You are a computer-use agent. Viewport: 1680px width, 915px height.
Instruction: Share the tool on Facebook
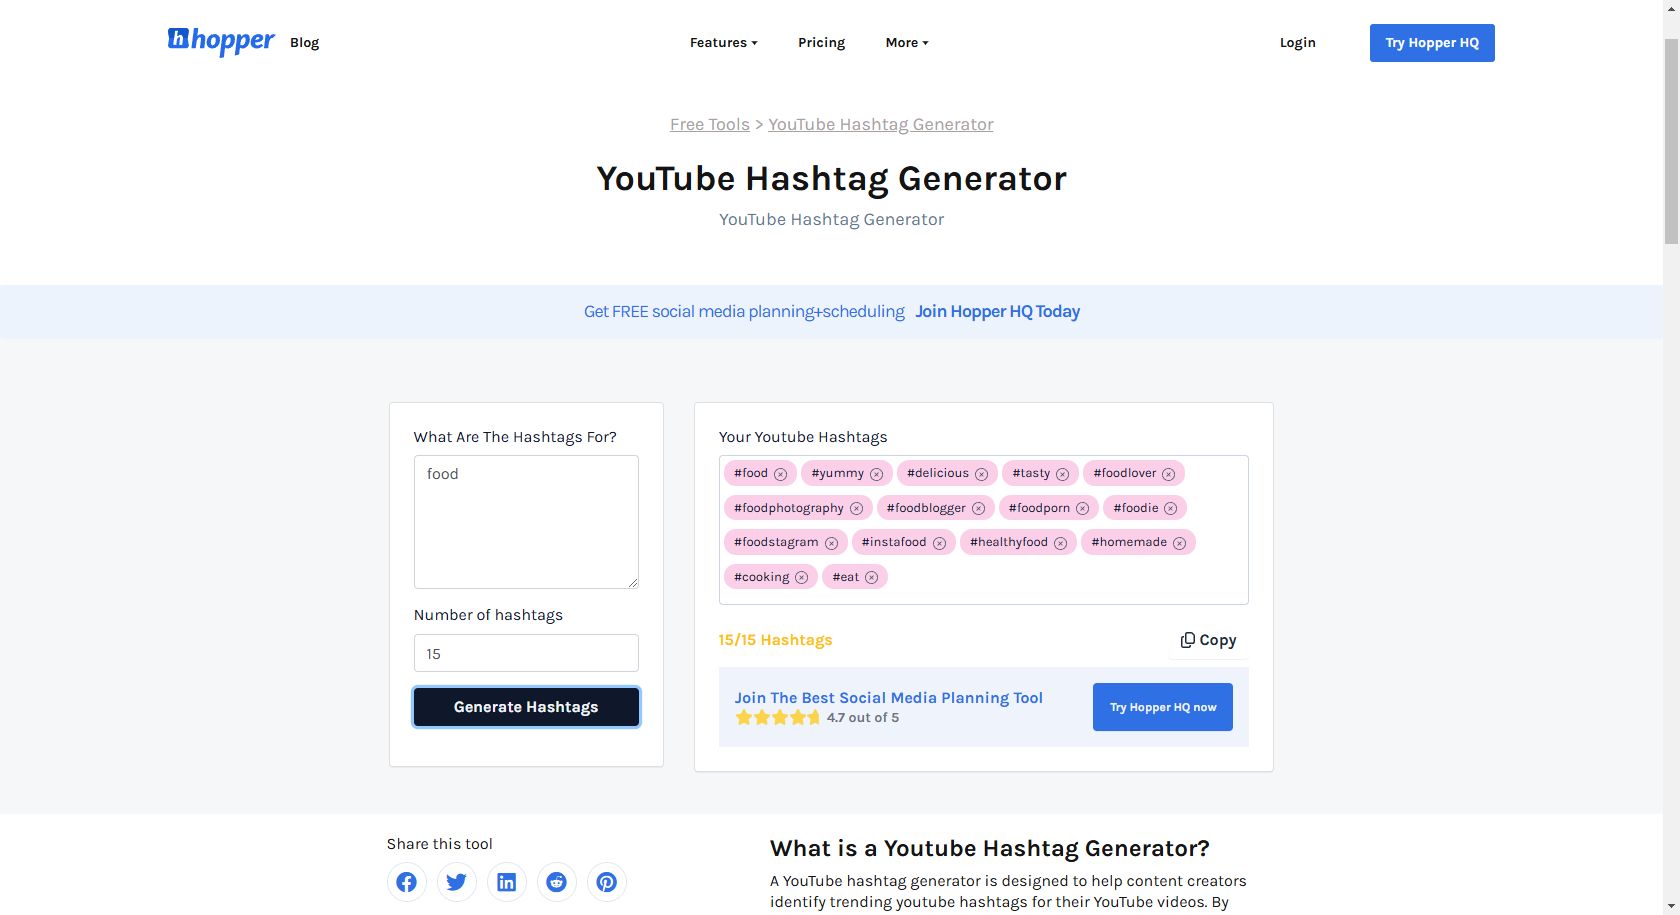pyautogui.click(x=406, y=881)
